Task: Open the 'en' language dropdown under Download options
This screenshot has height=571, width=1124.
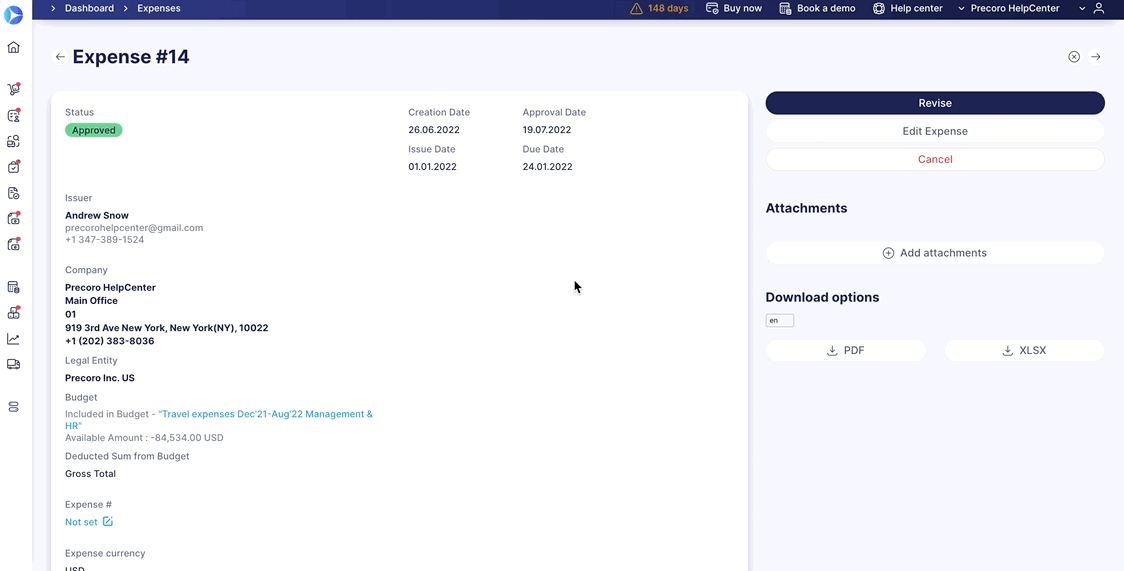Action: [779, 320]
